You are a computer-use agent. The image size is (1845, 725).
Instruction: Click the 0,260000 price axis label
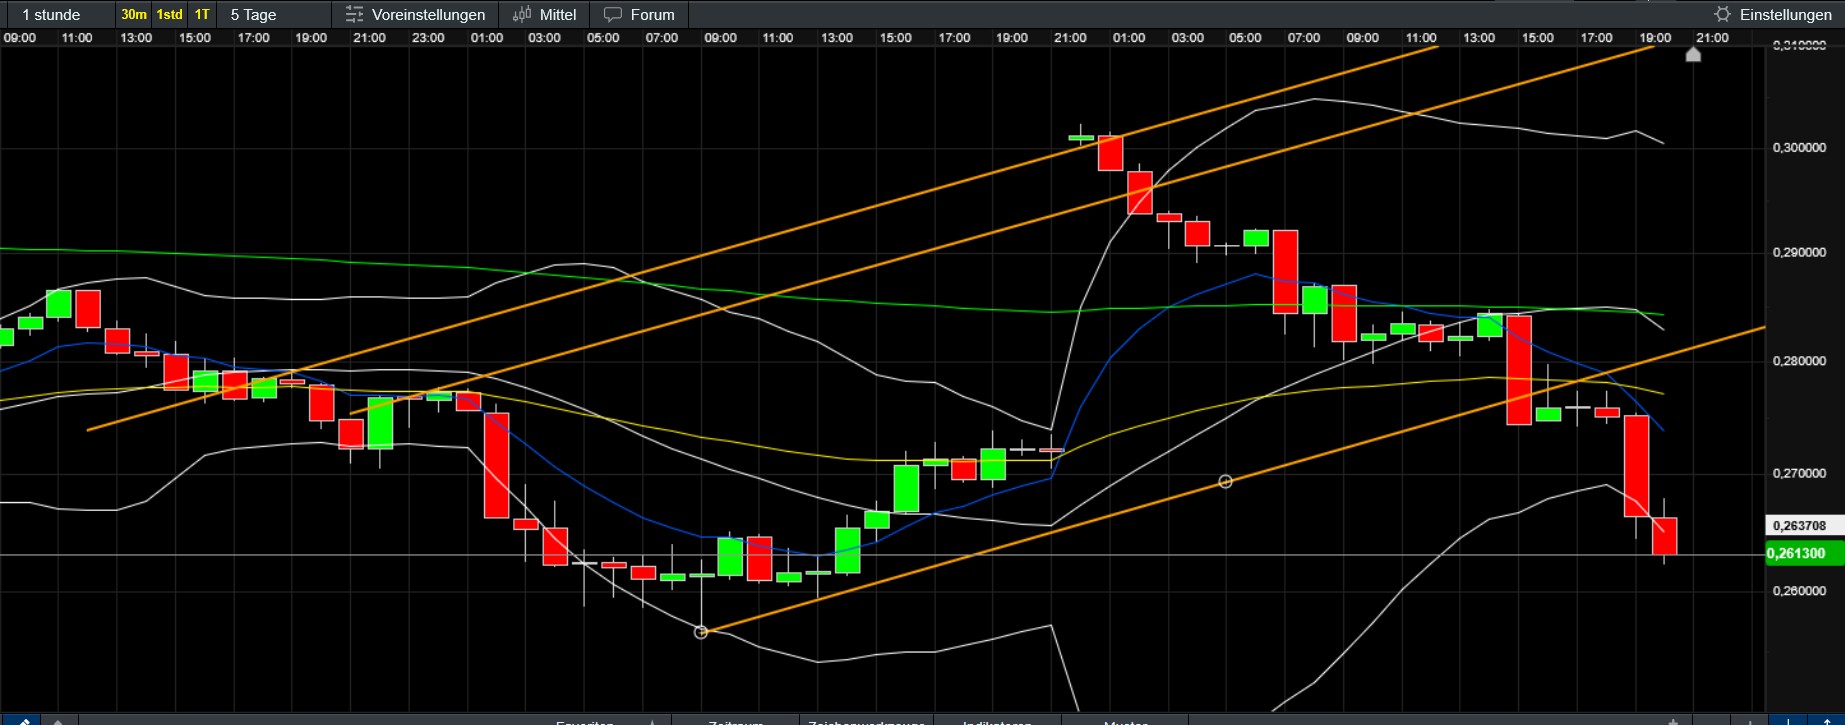[1800, 591]
